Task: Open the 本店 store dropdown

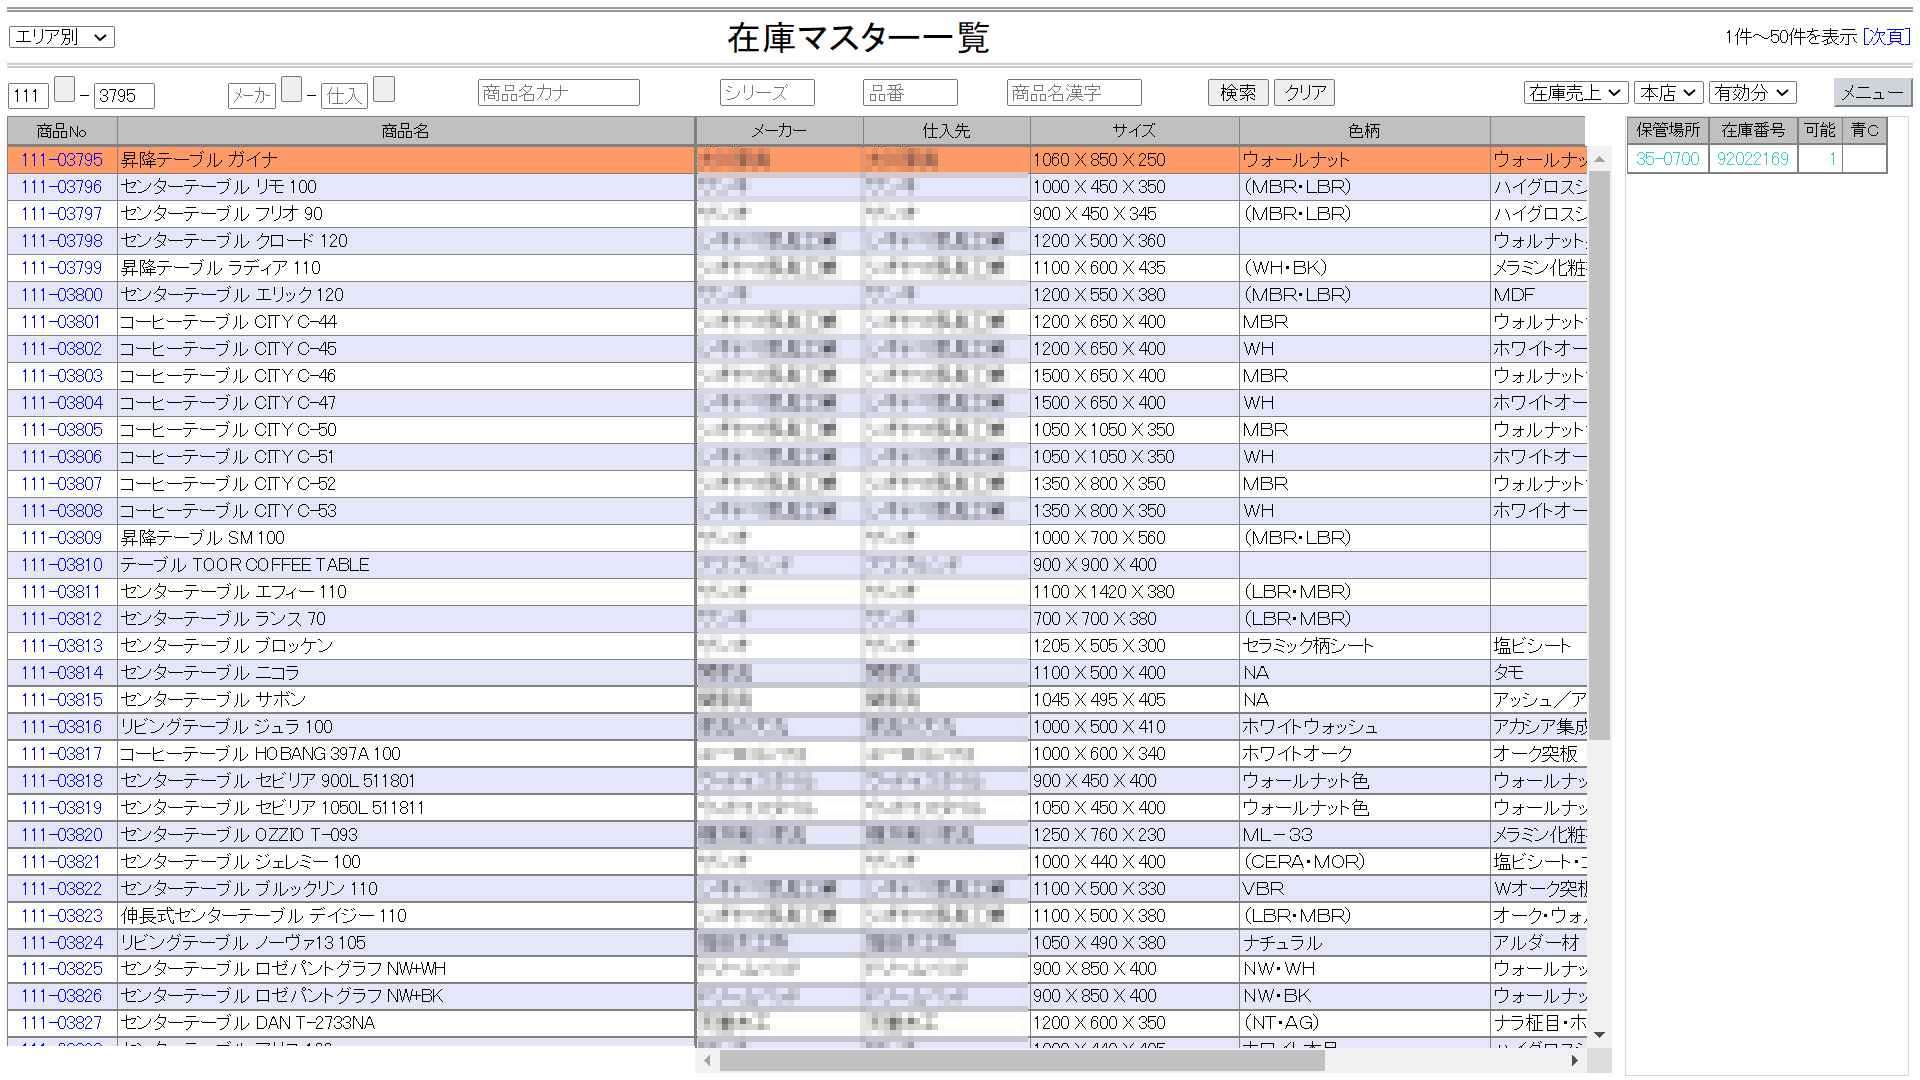Action: 1668,92
